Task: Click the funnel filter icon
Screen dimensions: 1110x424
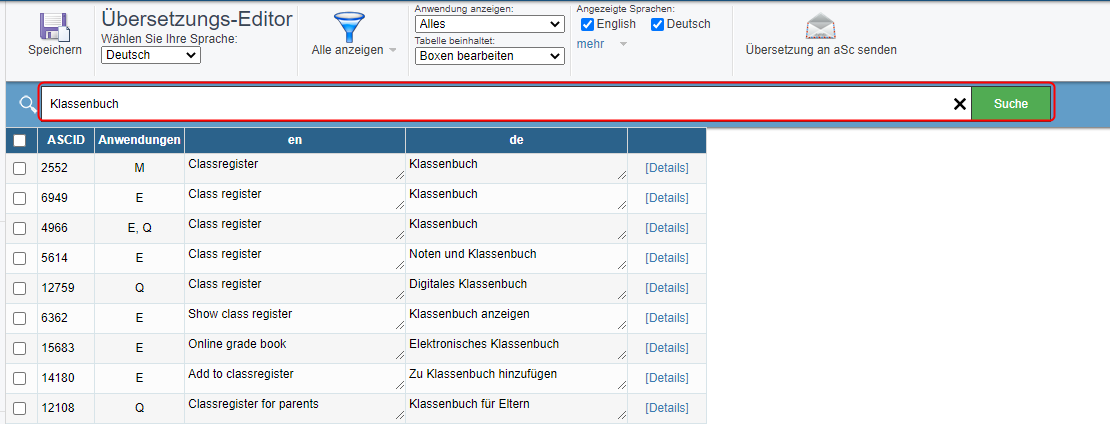Action: coord(348,27)
